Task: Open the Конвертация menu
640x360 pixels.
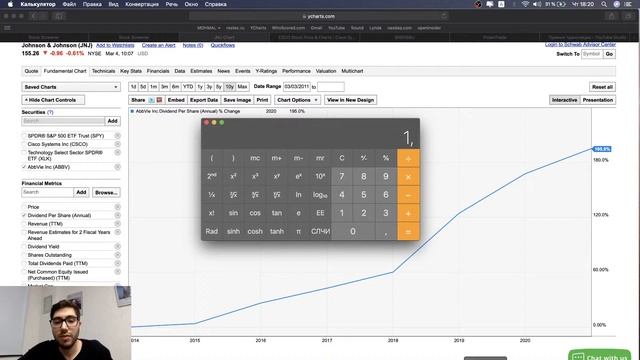Action: (142, 4)
